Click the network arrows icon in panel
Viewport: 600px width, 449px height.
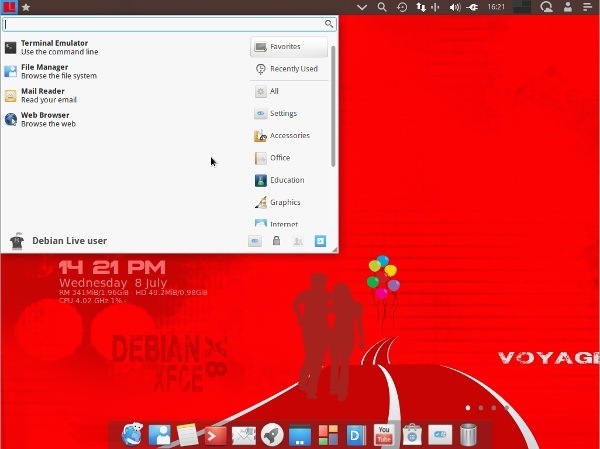pyautogui.click(x=420, y=7)
